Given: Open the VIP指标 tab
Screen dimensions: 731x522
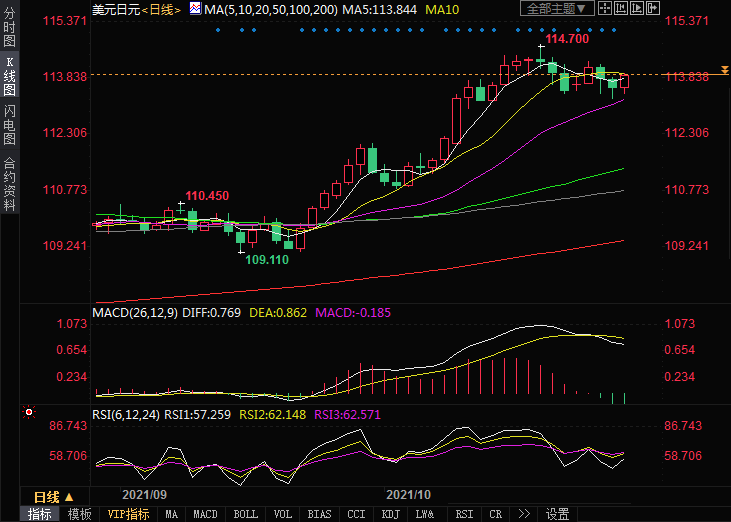Looking at the screenshot, I should tap(128, 514).
